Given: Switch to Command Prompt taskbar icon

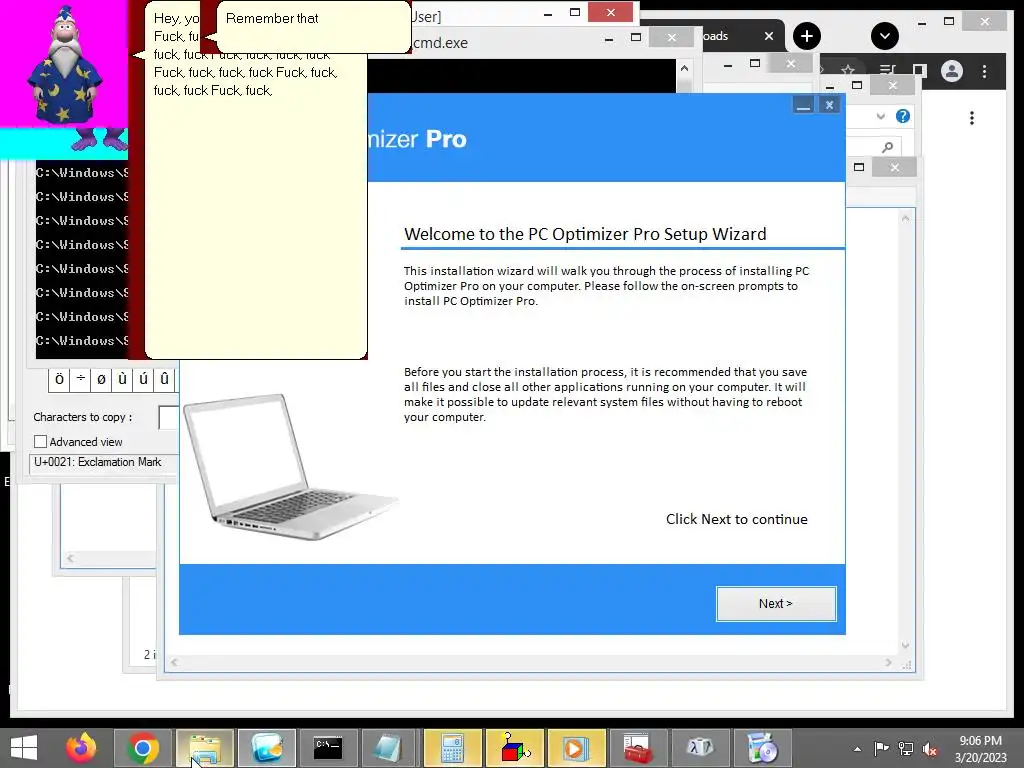Looking at the screenshot, I should pyautogui.click(x=328, y=748).
